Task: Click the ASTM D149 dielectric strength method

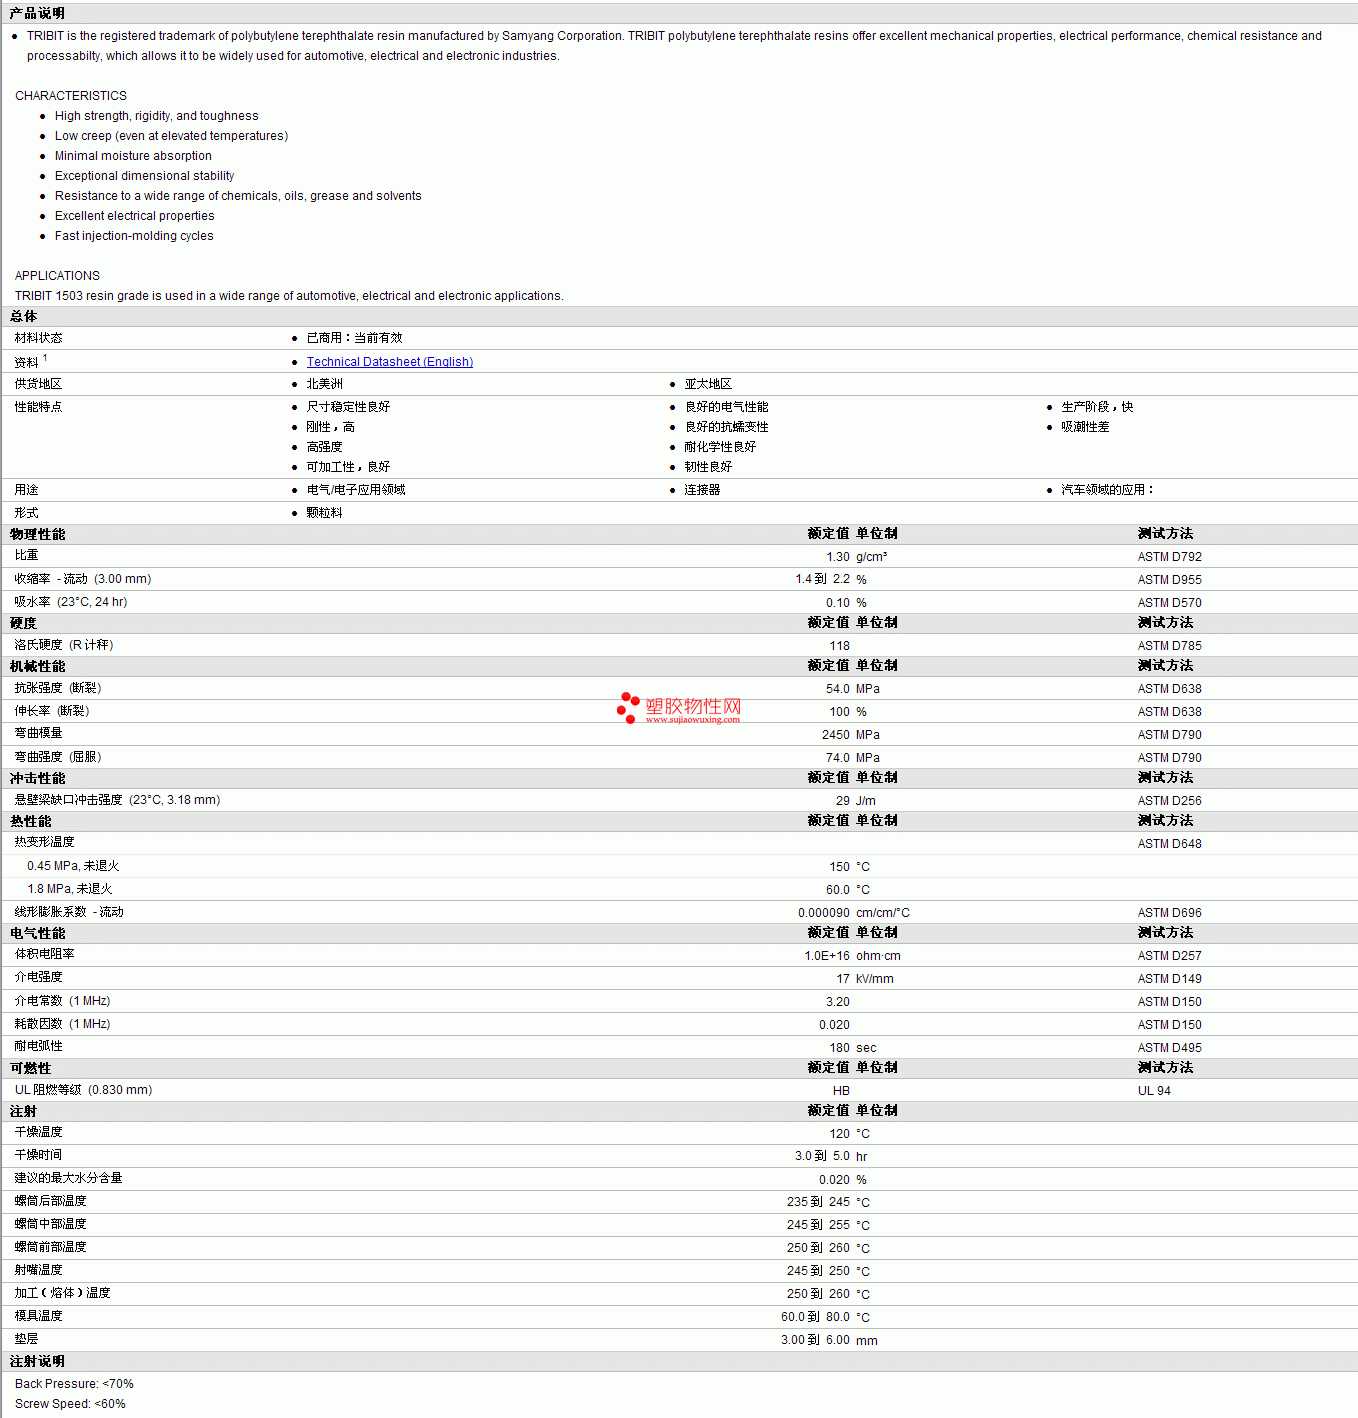Action: click(1169, 979)
